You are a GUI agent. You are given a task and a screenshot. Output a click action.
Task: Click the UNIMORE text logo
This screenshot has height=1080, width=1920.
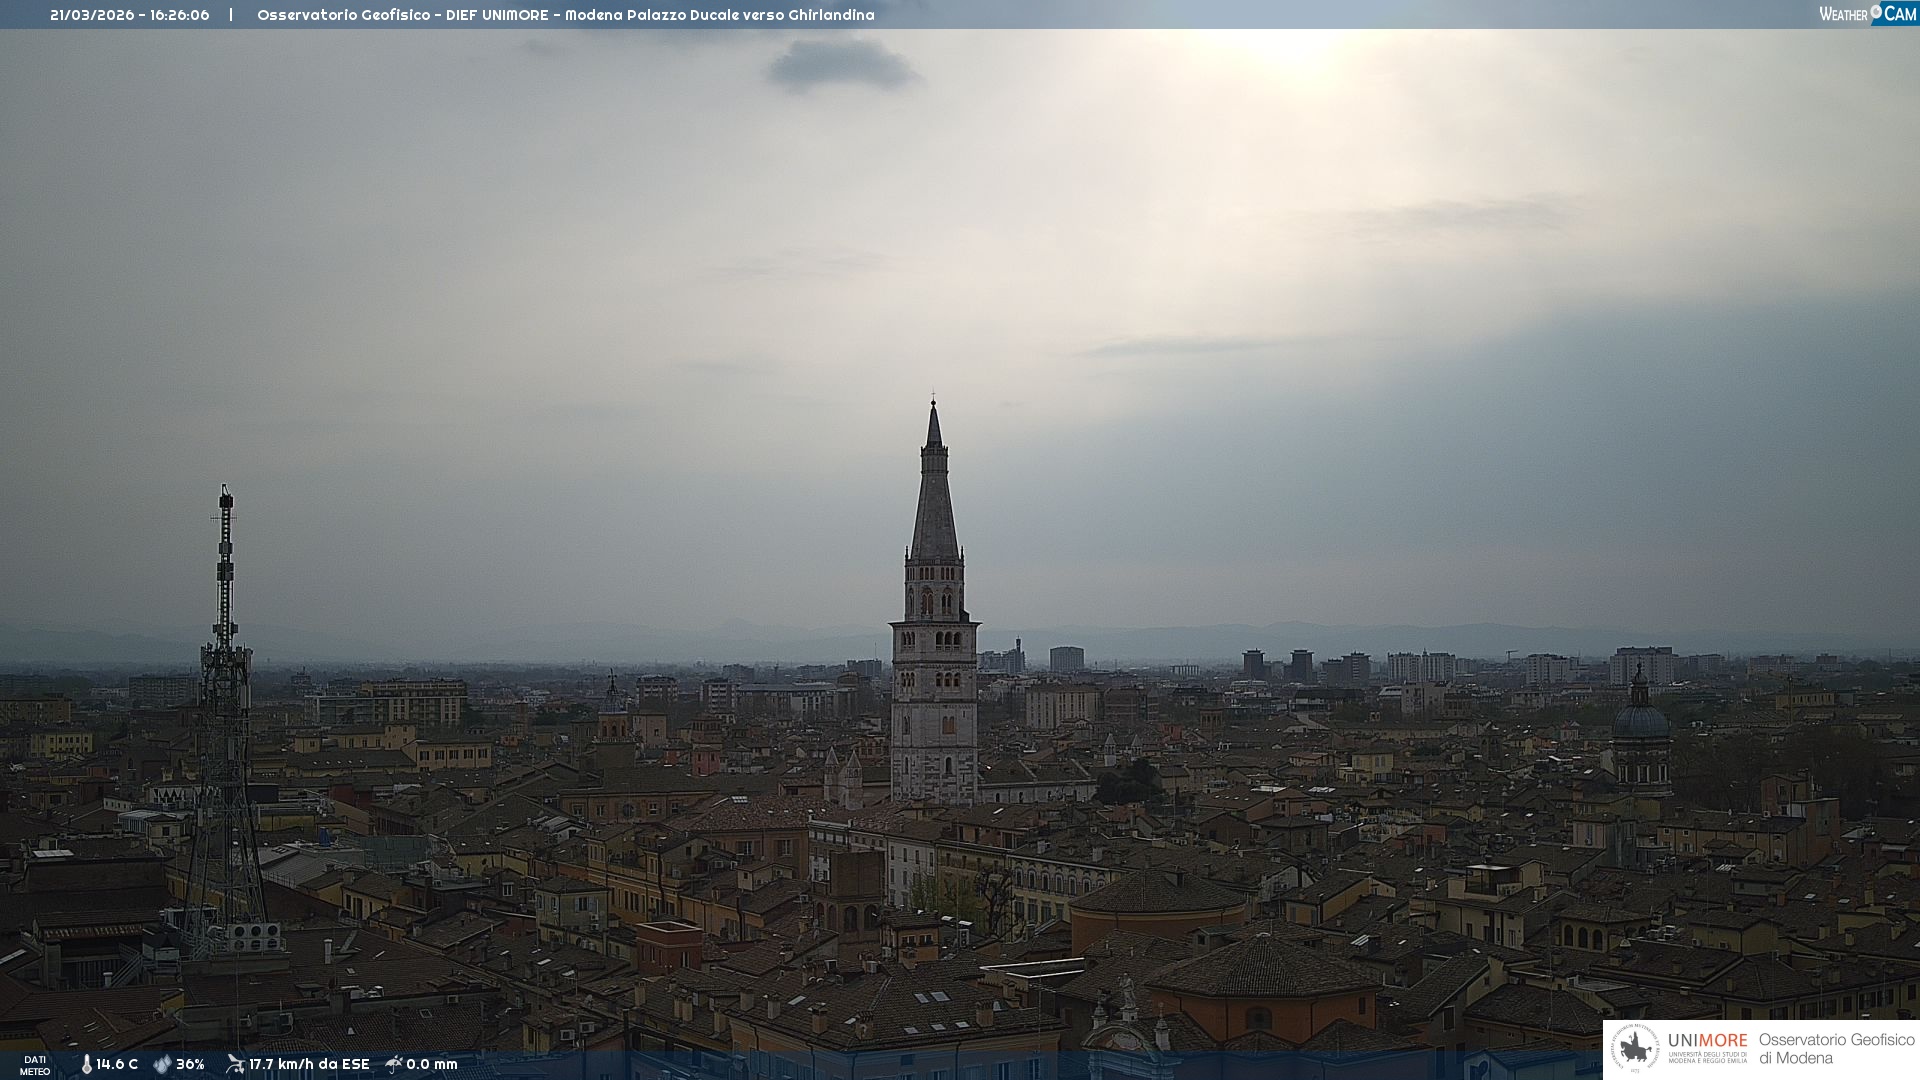tap(1707, 1041)
